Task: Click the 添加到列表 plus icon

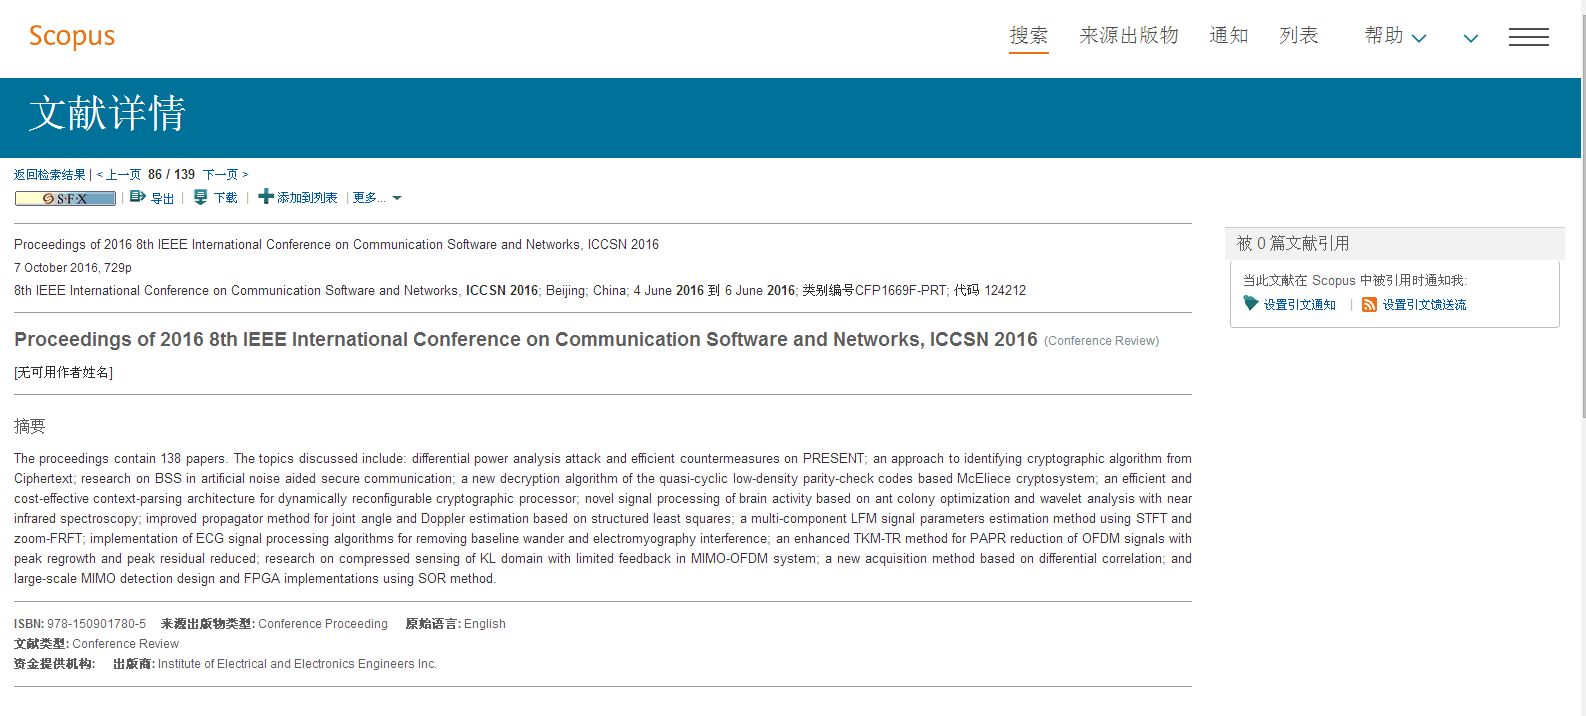Action: pos(266,197)
